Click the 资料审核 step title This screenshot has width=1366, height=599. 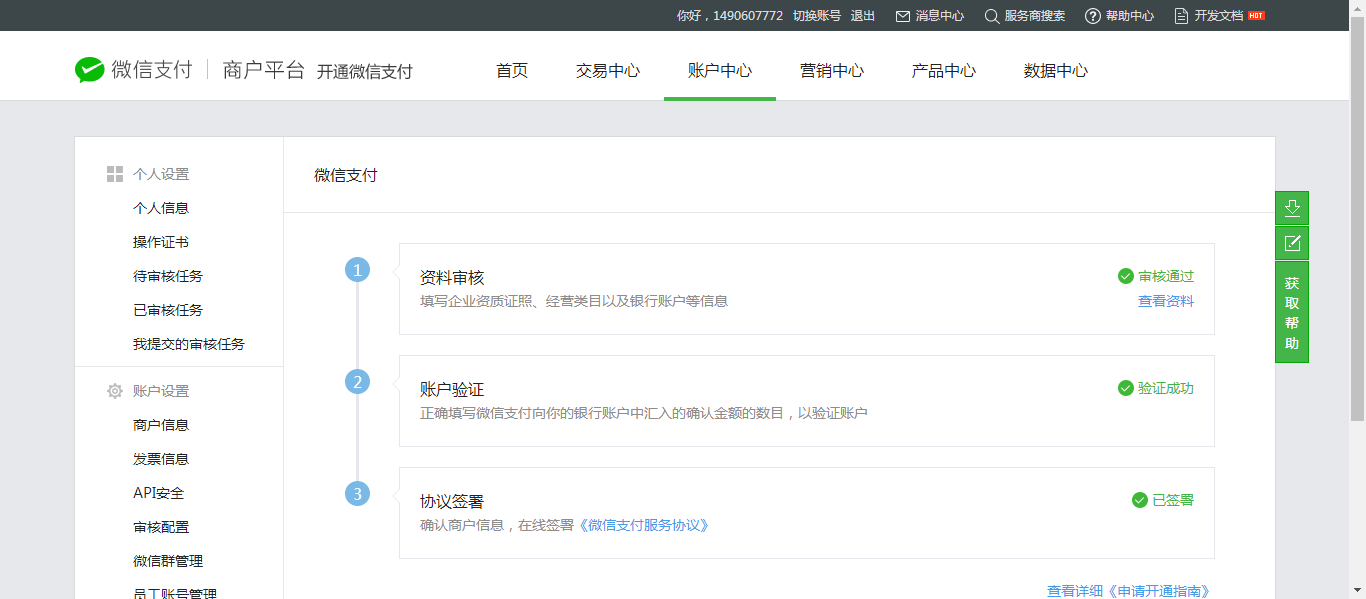452,277
